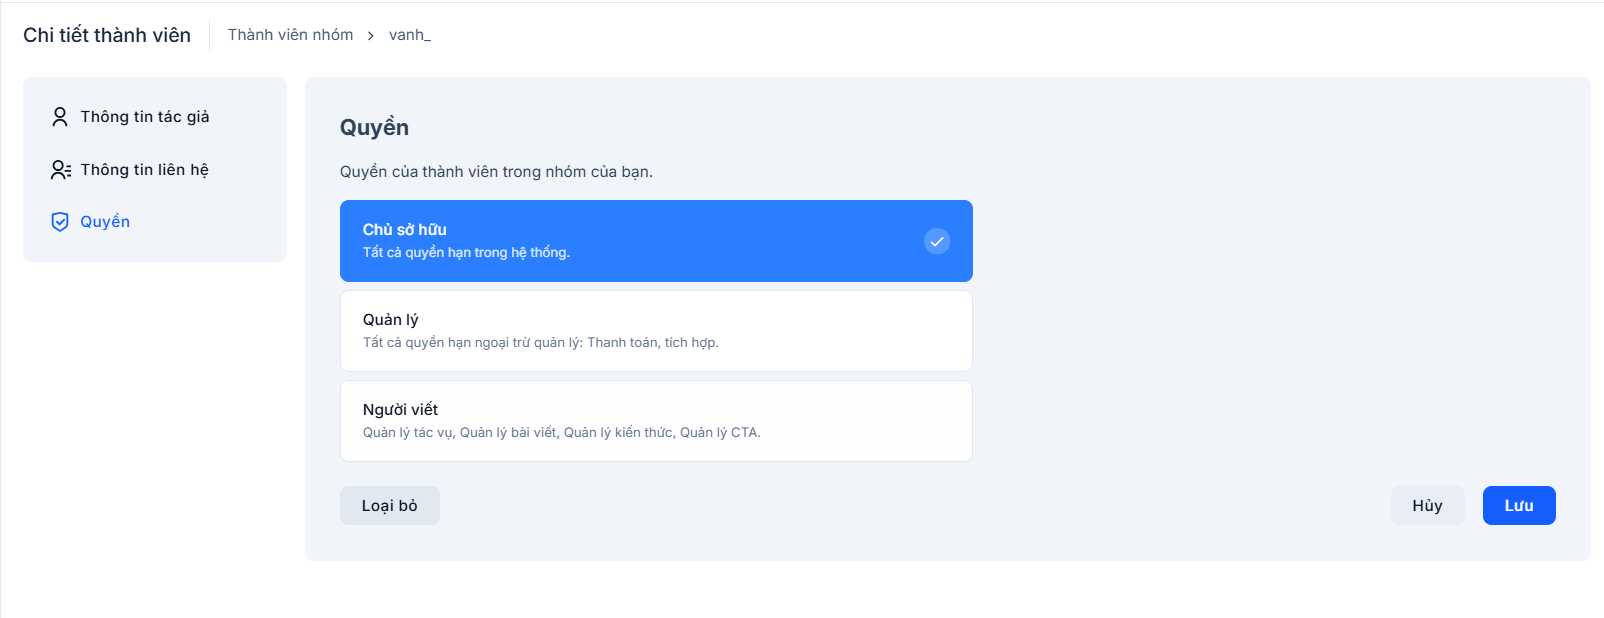Choose the Chủ sở hữu role option
Image resolution: width=1604 pixels, height=618 pixels.
[640, 241]
